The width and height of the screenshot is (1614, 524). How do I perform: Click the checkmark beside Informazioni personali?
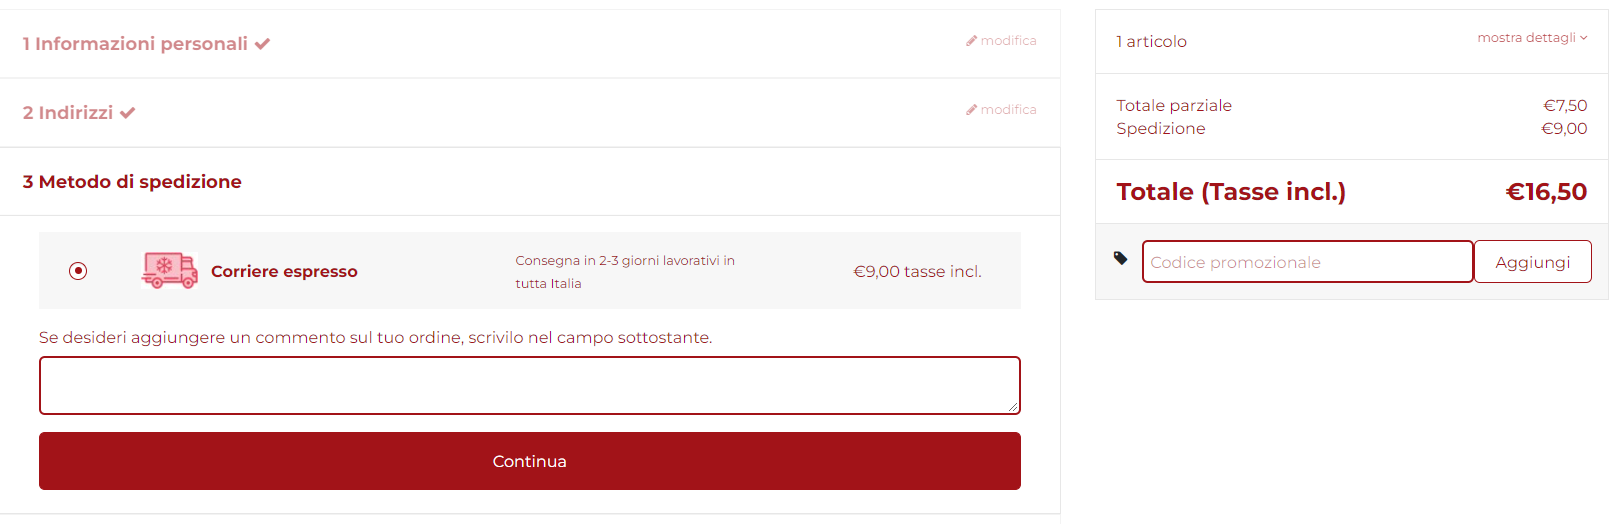pos(263,44)
